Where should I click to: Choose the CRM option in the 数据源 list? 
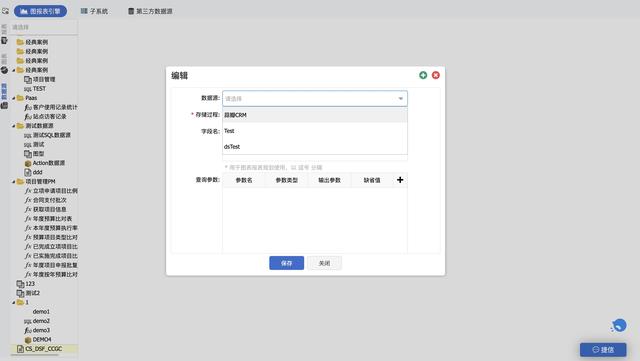point(315,115)
